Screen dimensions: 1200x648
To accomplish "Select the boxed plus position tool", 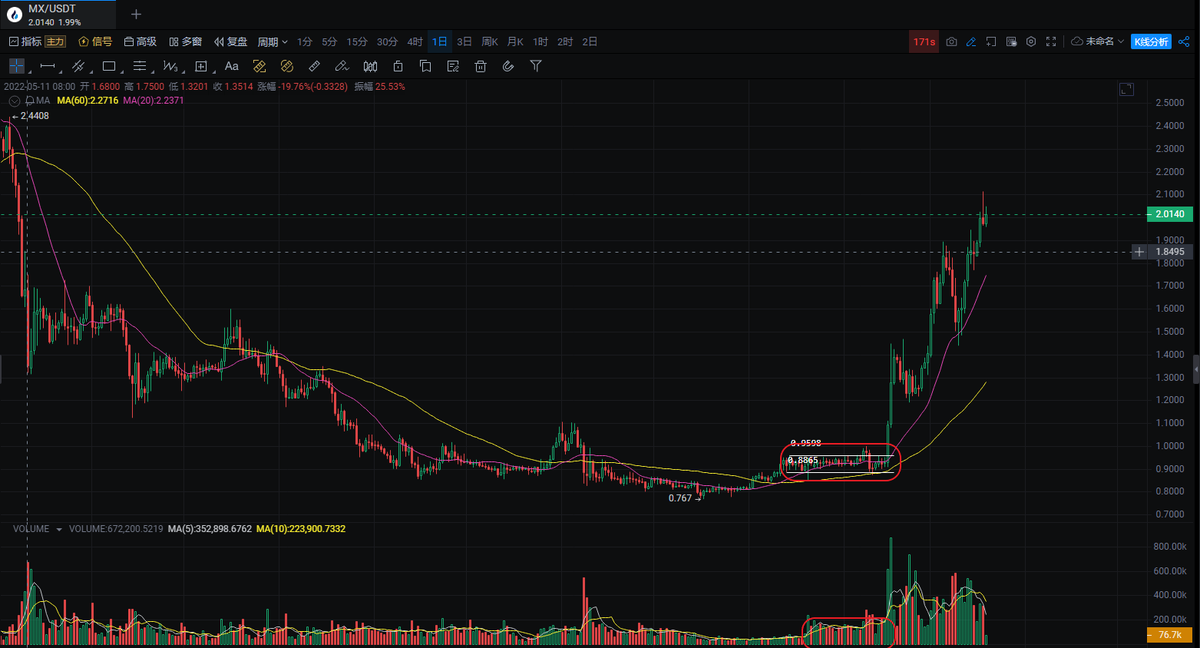I will [x=201, y=66].
